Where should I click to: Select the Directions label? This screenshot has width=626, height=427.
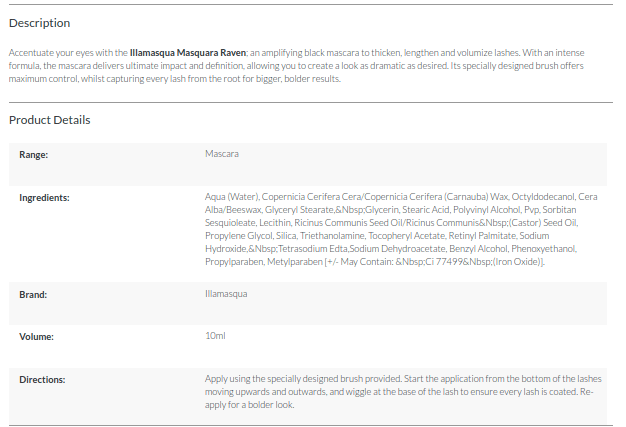[x=42, y=380]
